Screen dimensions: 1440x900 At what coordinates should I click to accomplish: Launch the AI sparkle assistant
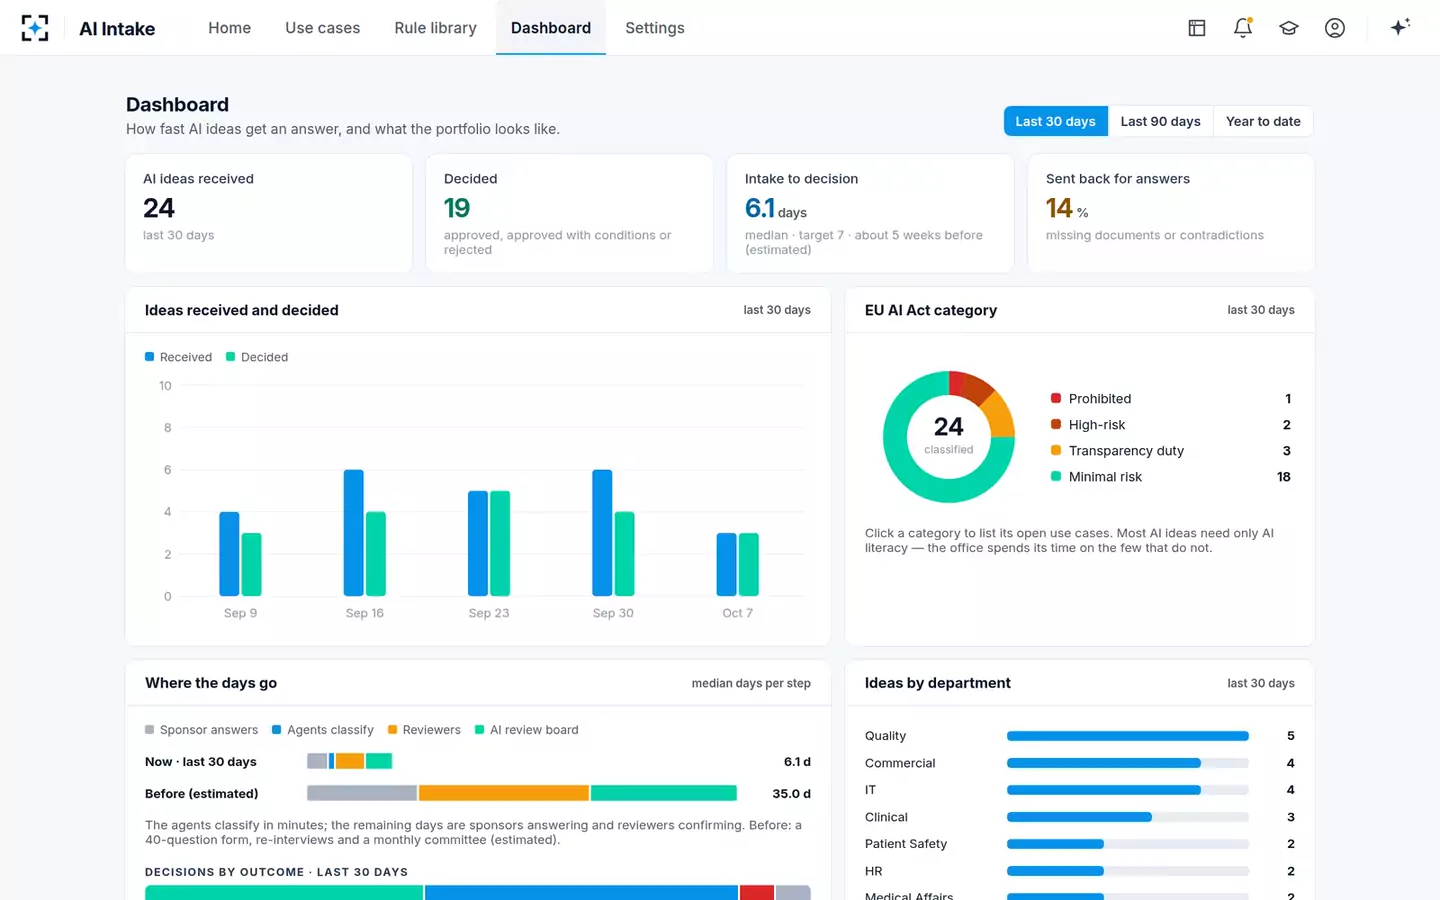click(1400, 27)
